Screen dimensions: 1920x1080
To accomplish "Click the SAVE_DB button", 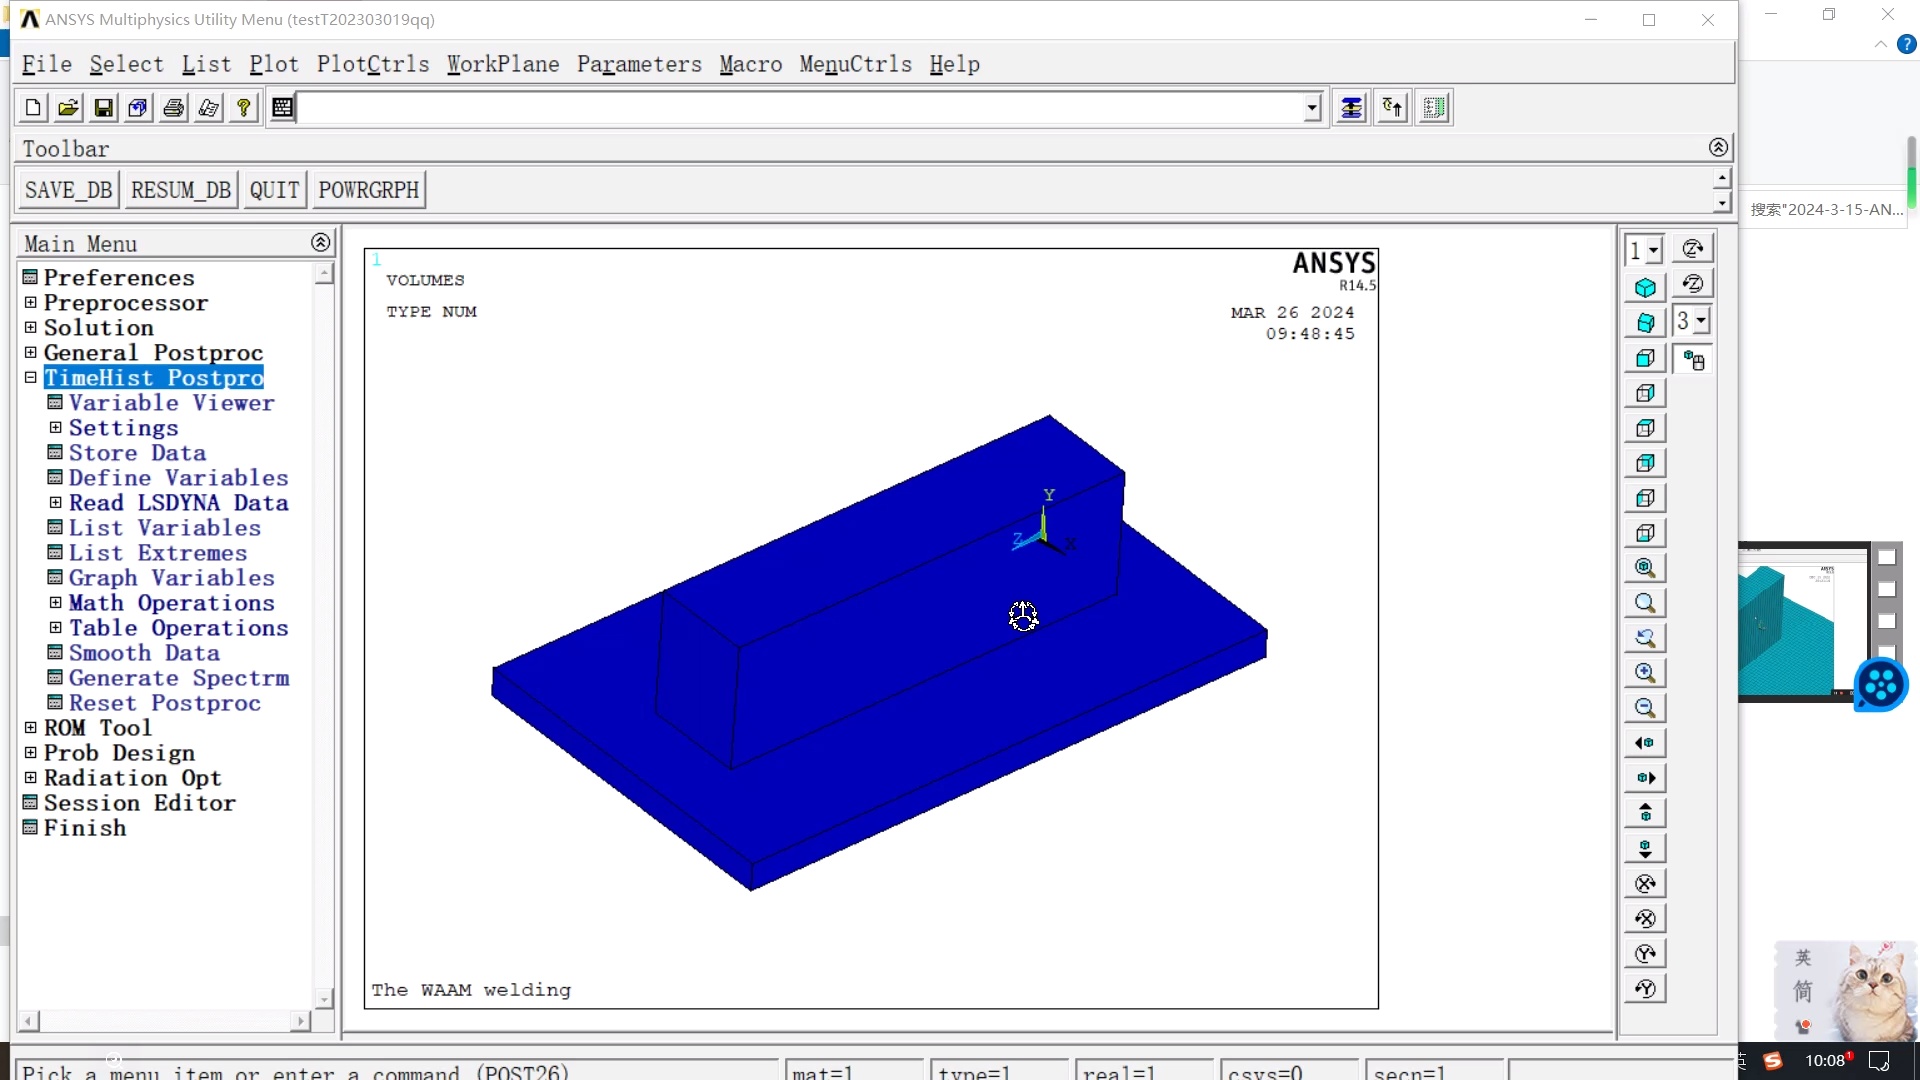I will 67,189.
